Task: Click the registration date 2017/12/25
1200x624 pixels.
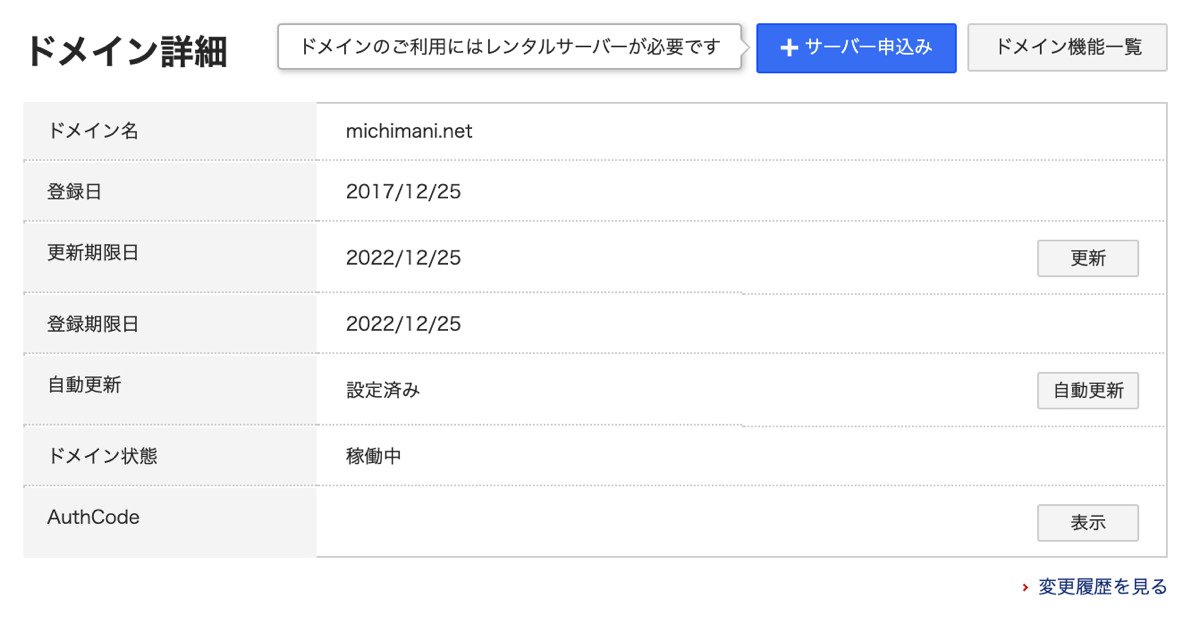Action: pos(403,191)
